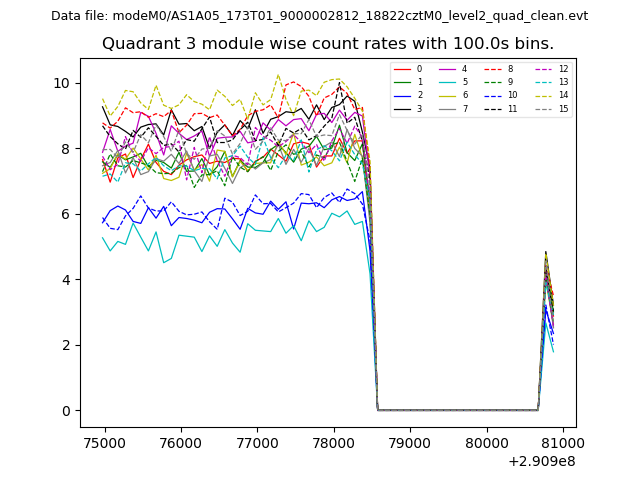Click the x-axis tick label 81000
Image resolution: width=640 pixels, height=480 pixels.
coord(562,443)
